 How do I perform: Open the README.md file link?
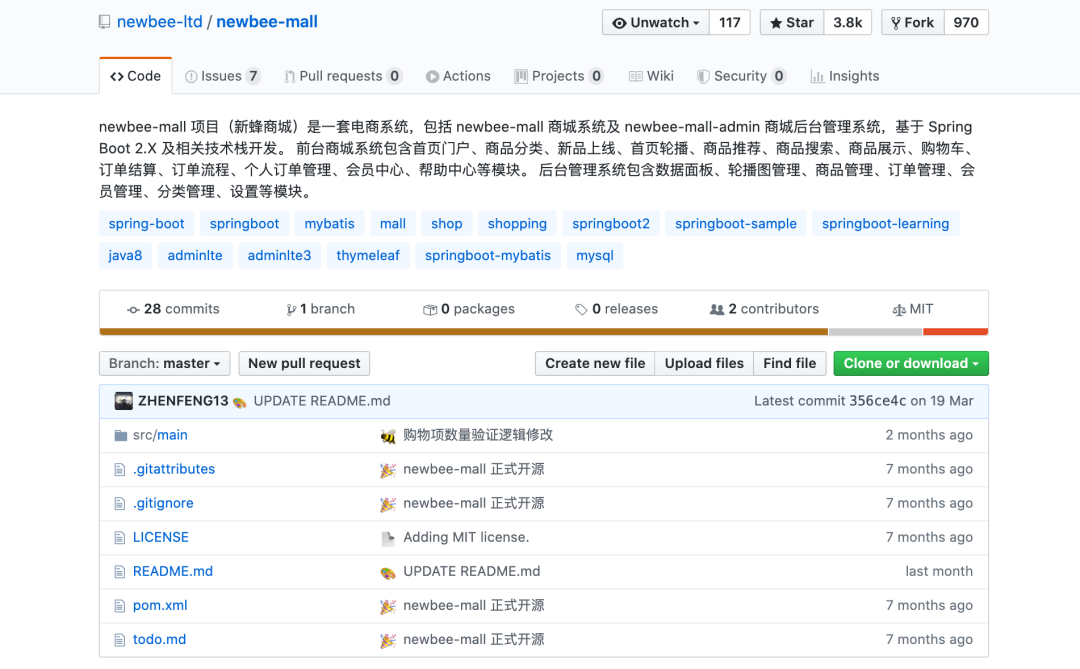click(172, 571)
